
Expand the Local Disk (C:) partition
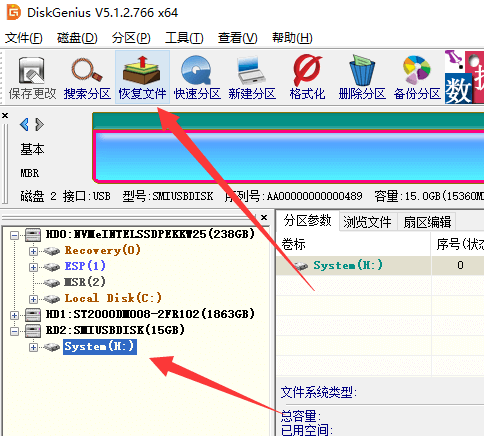click(x=33, y=299)
